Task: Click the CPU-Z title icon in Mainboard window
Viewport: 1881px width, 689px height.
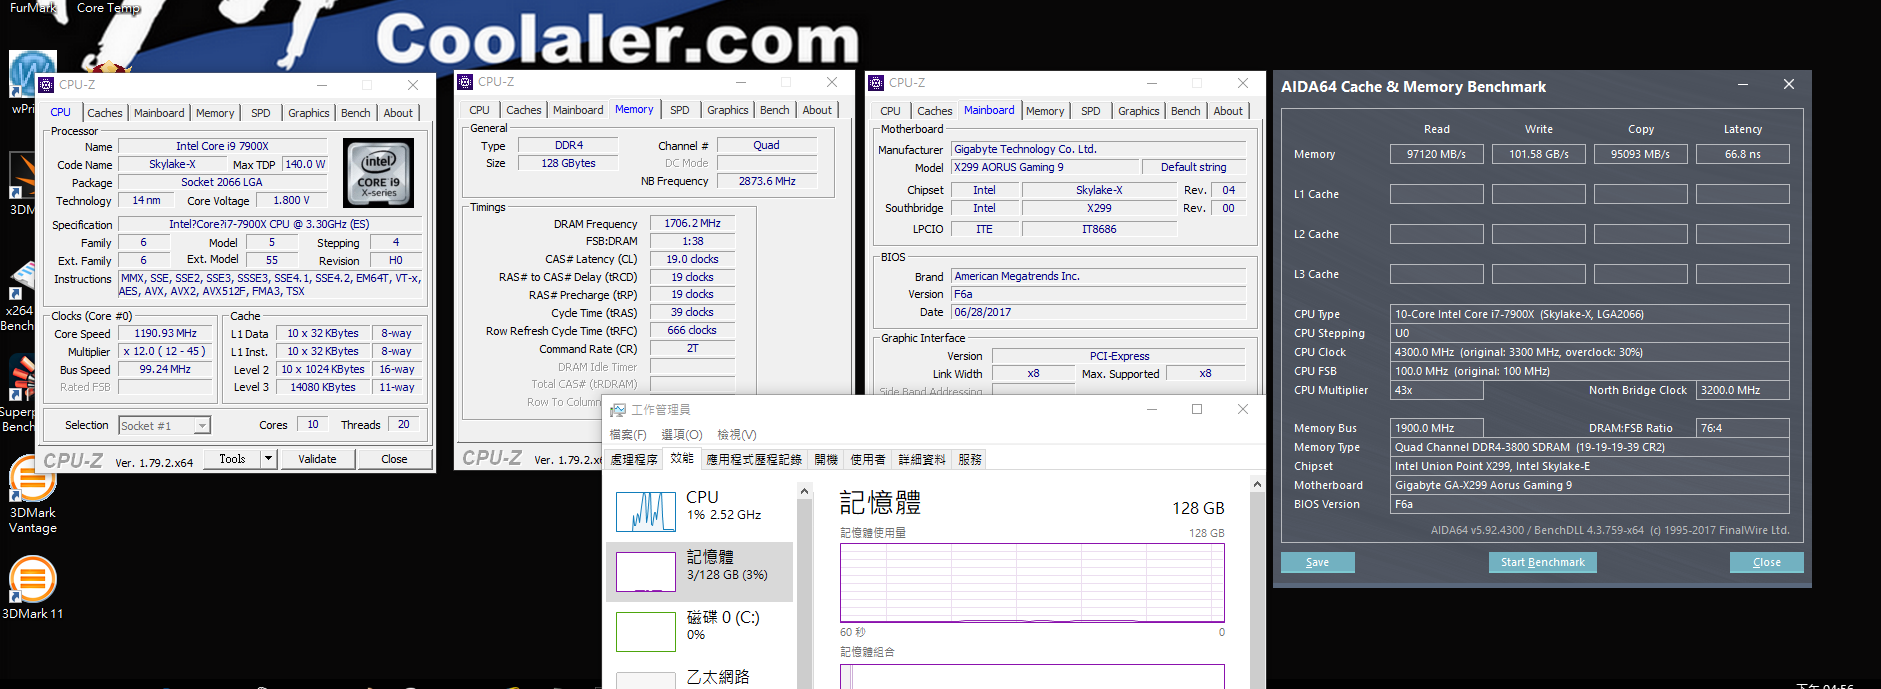Action: [876, 83]
